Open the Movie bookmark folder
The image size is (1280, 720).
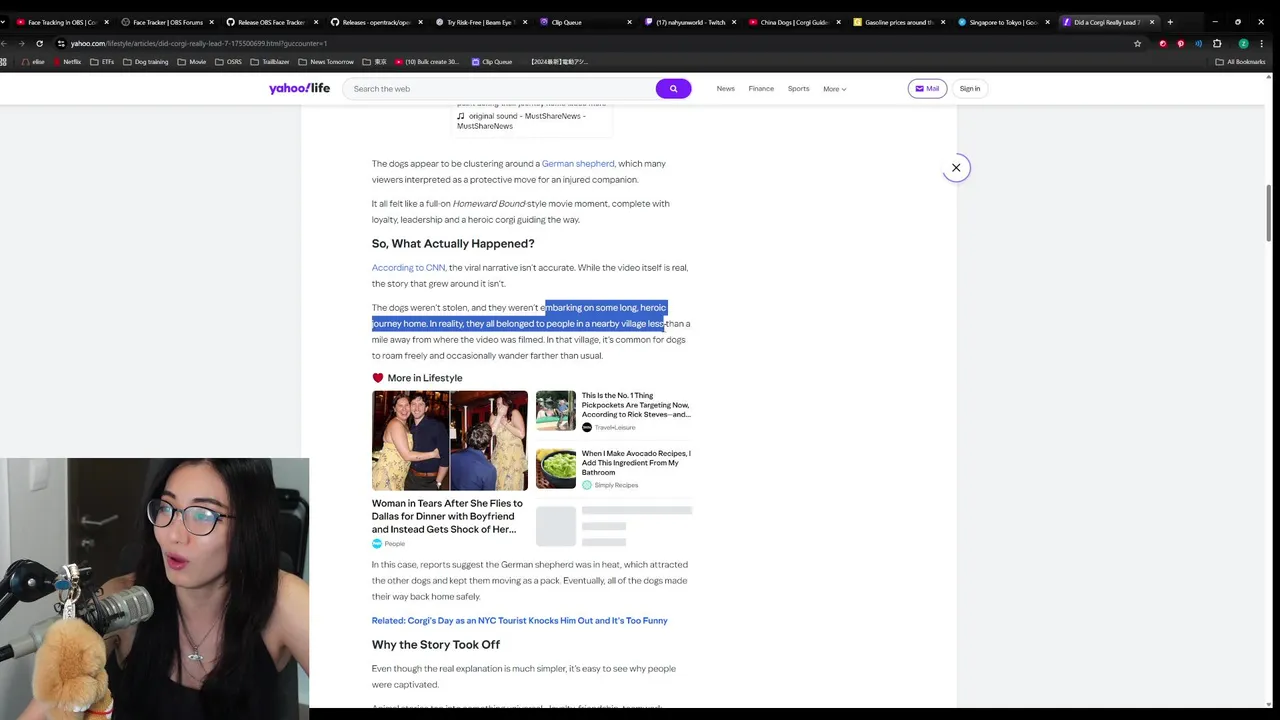point(192,62)
